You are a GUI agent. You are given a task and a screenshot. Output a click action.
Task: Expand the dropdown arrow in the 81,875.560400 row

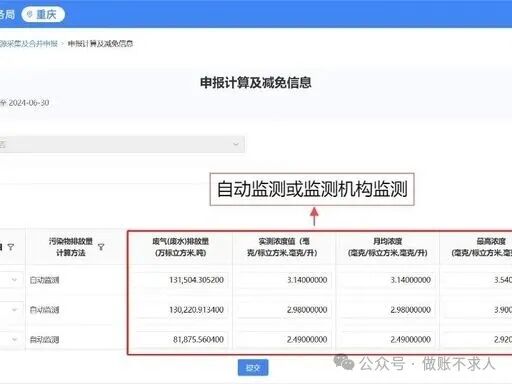click(14, 339)
